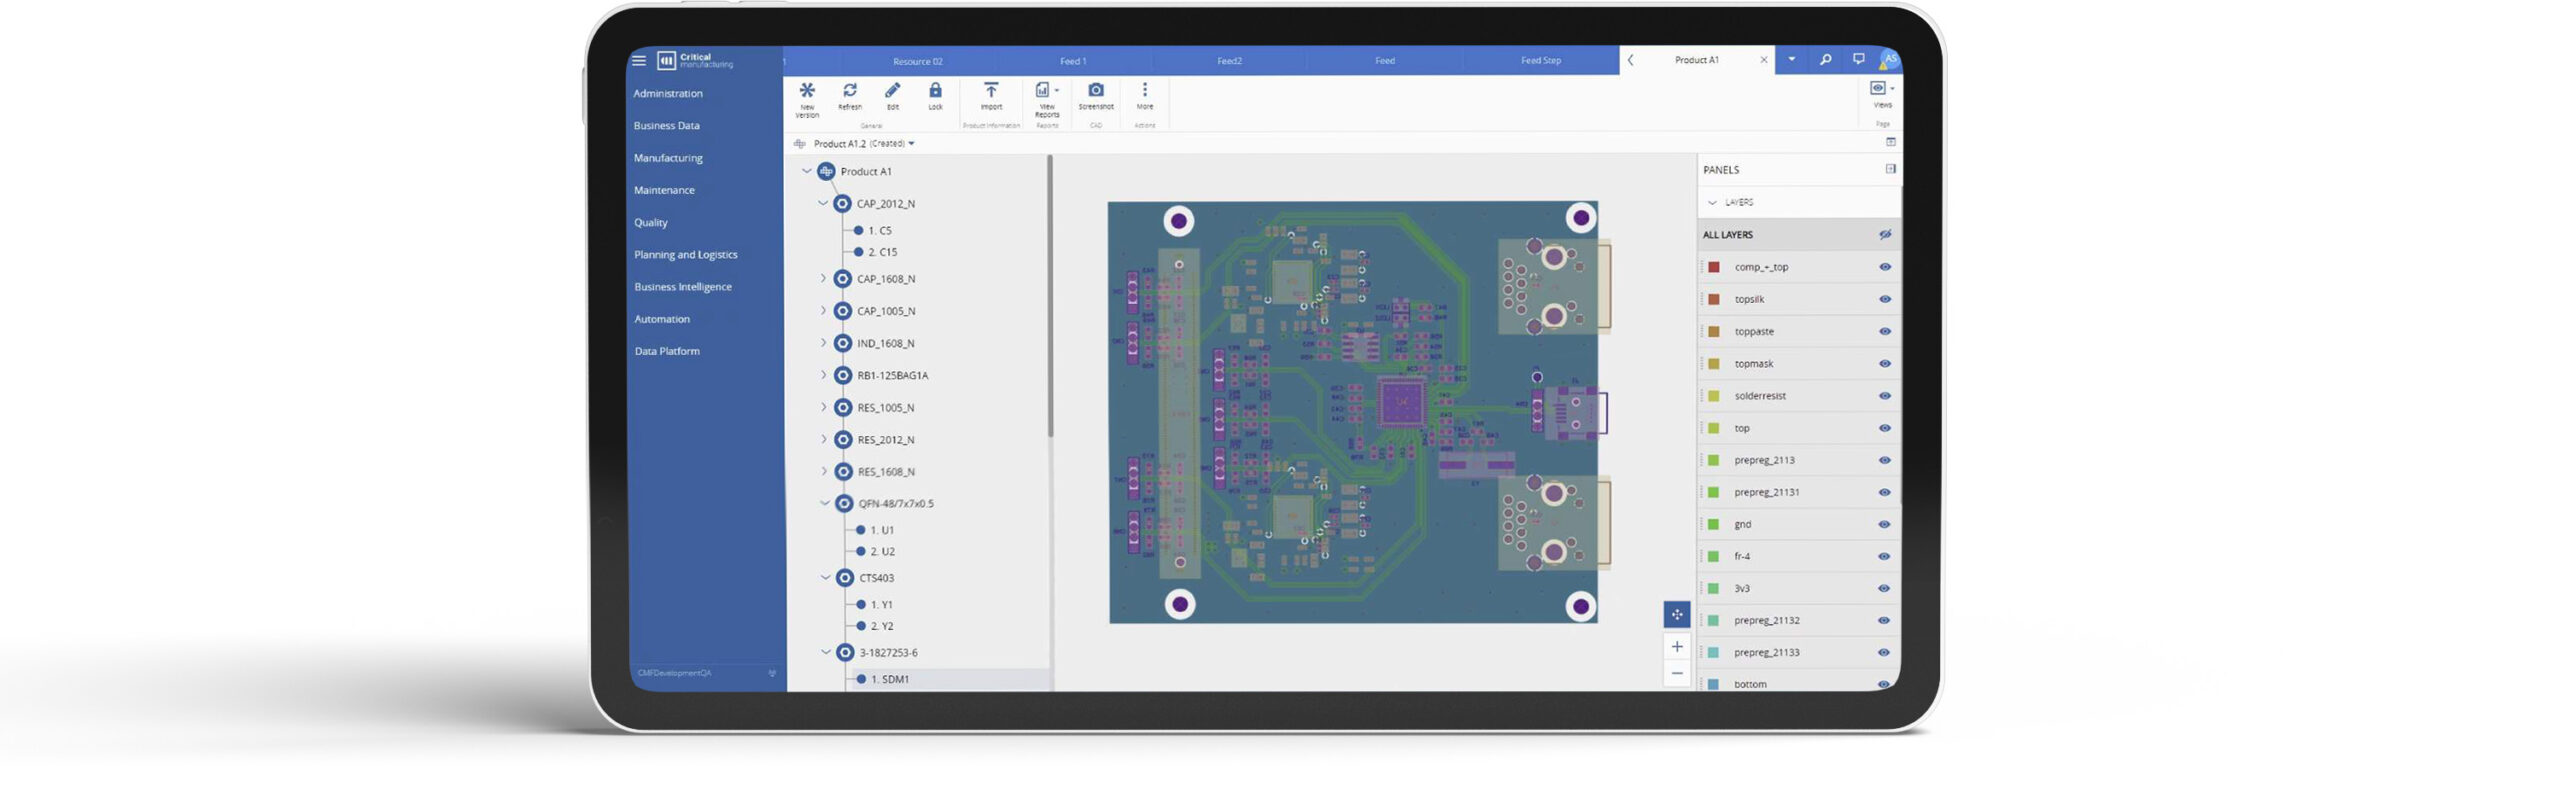
Task: Click the comp_+_top red color swatch
Action: pos(1713,267)
